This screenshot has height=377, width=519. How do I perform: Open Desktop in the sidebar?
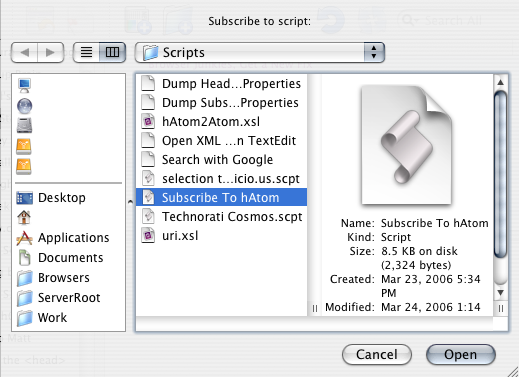pyautogui.click(x=68, y=198)
